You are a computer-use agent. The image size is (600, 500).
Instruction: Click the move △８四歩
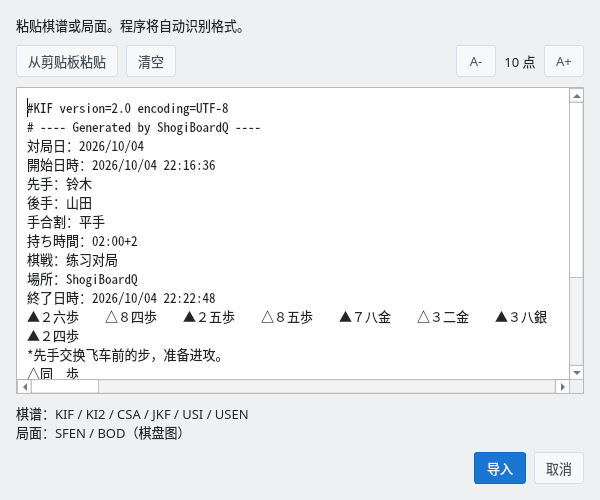tap(131, 317)
